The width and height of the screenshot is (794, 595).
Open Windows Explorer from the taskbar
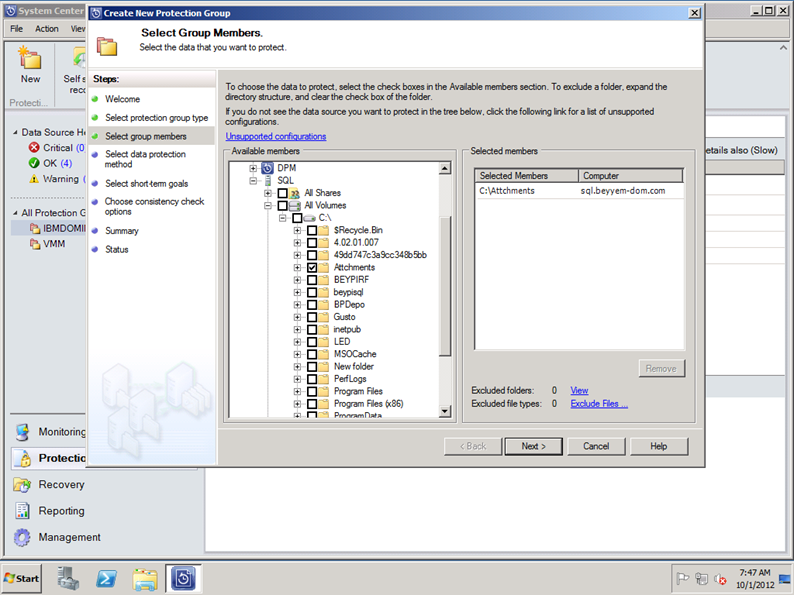145,579
